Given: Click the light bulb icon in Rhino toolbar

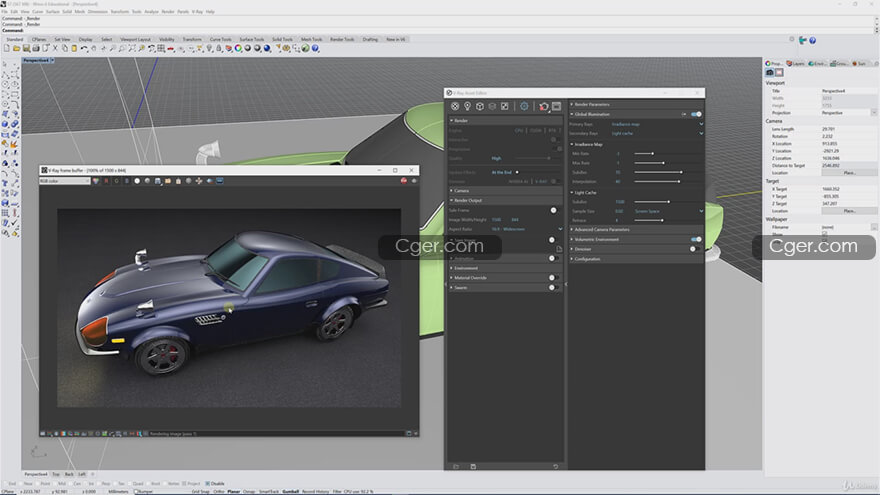Looking at the screenshot, I should (209, 48).
